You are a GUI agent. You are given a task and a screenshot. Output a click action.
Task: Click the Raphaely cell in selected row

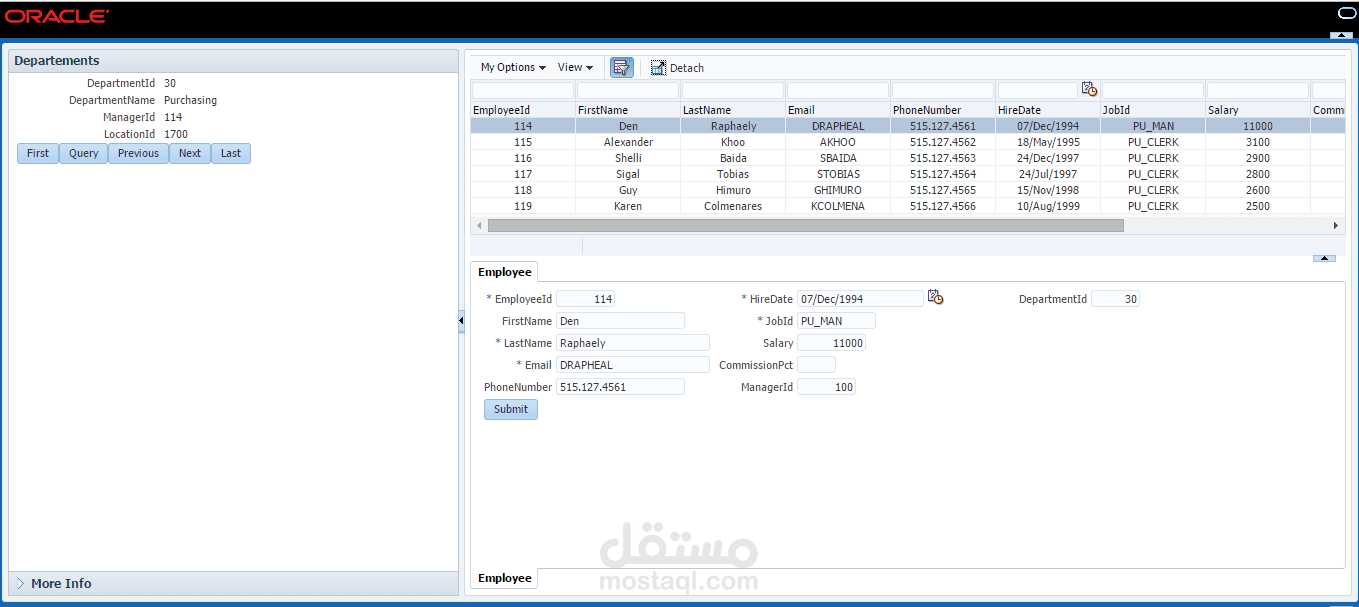tap(733, 126)
